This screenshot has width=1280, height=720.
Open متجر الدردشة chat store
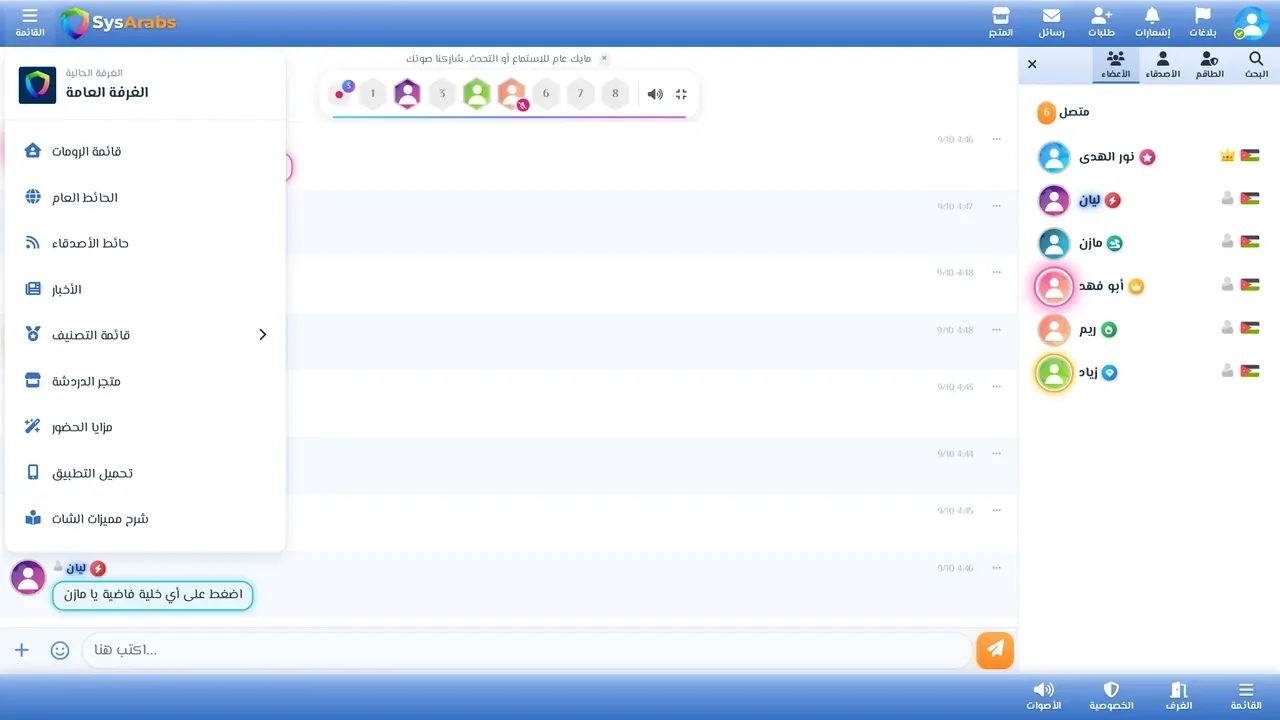(x=145, y=381)
